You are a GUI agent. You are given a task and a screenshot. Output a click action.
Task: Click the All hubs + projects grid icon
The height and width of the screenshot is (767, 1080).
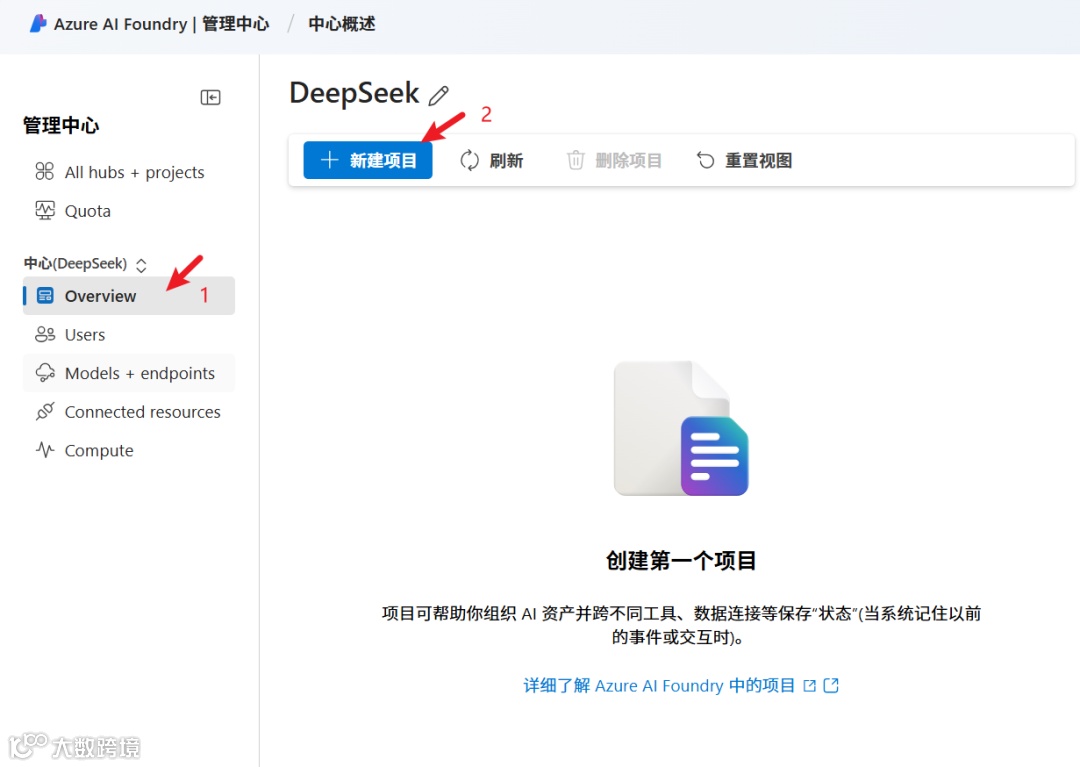[x=45, y=171]
